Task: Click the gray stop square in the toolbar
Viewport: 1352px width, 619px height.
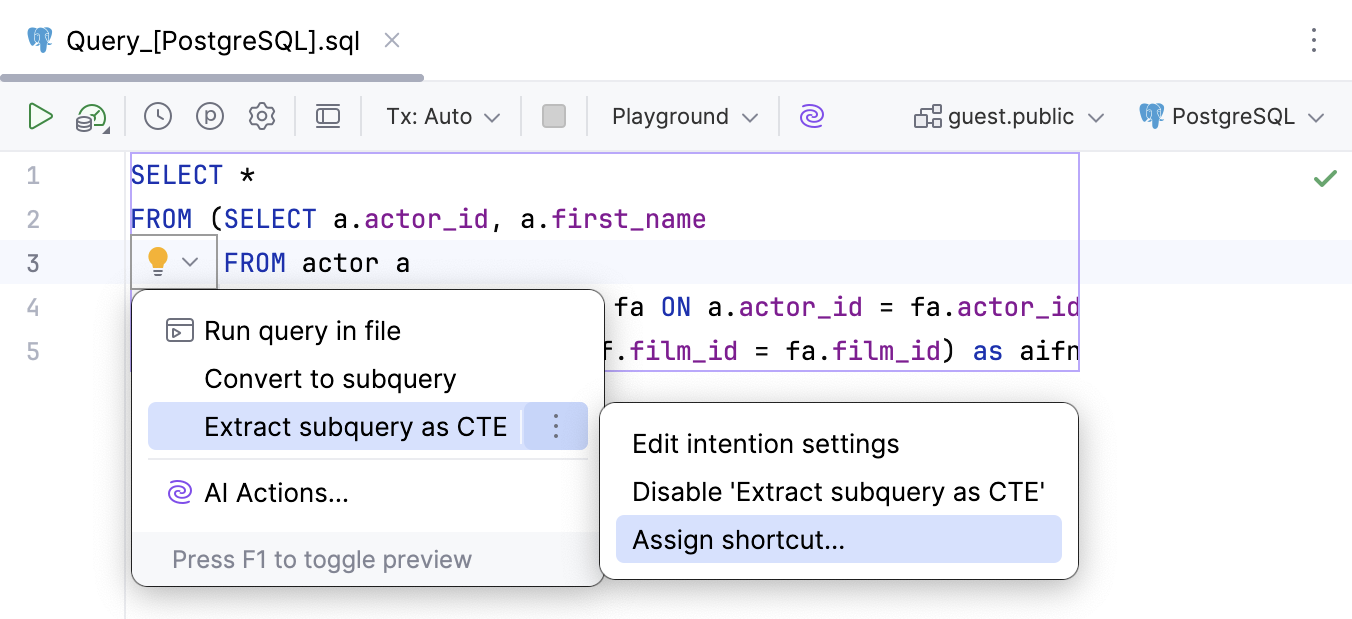Action: (x=554, y=116)
